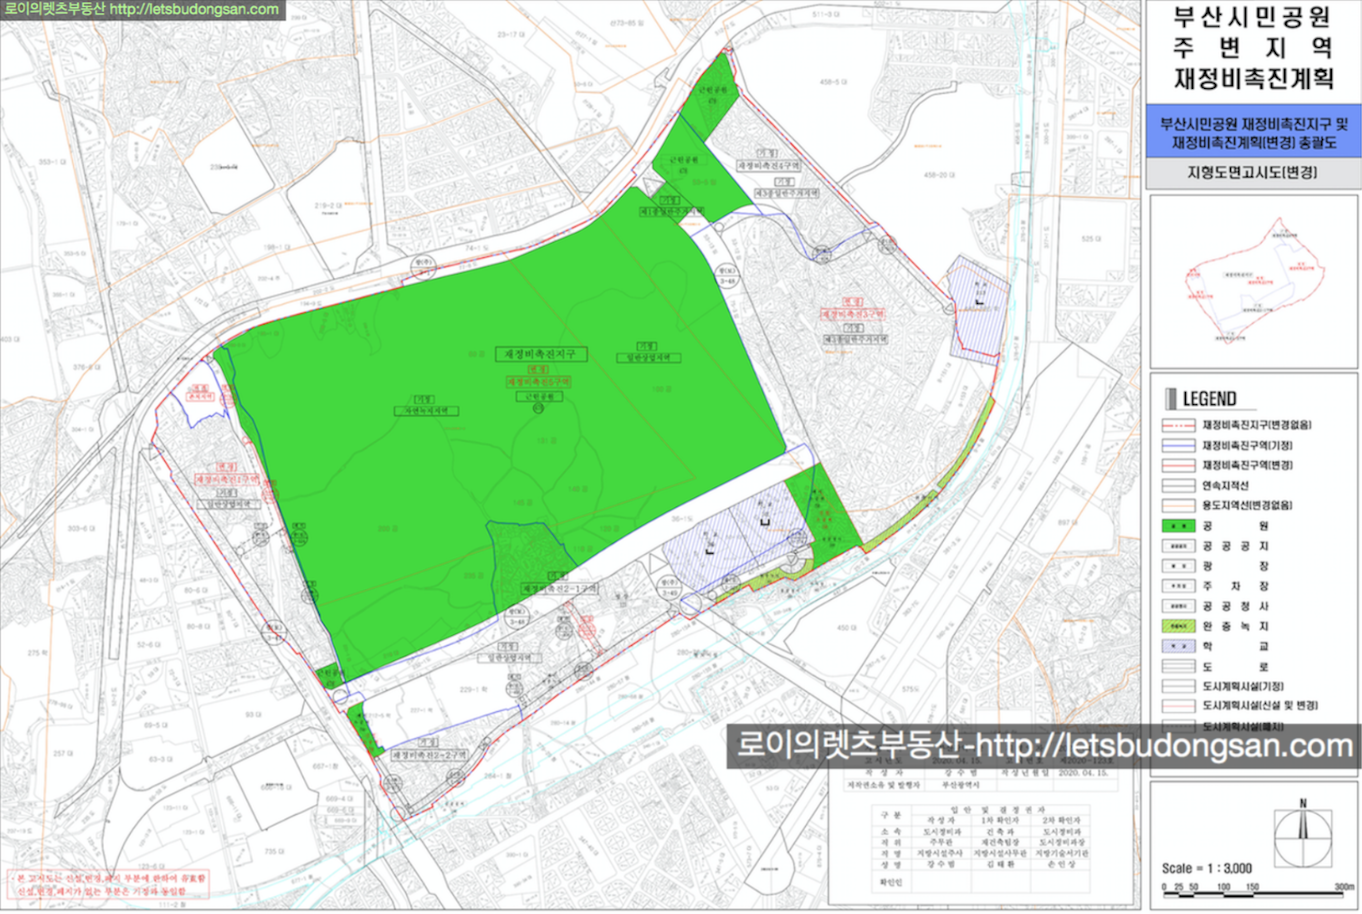Image resolution: width=1362 pixels, height=914 pixels.
Task: Click the 주차장 legend label
Action: (x=1235, y=586)
